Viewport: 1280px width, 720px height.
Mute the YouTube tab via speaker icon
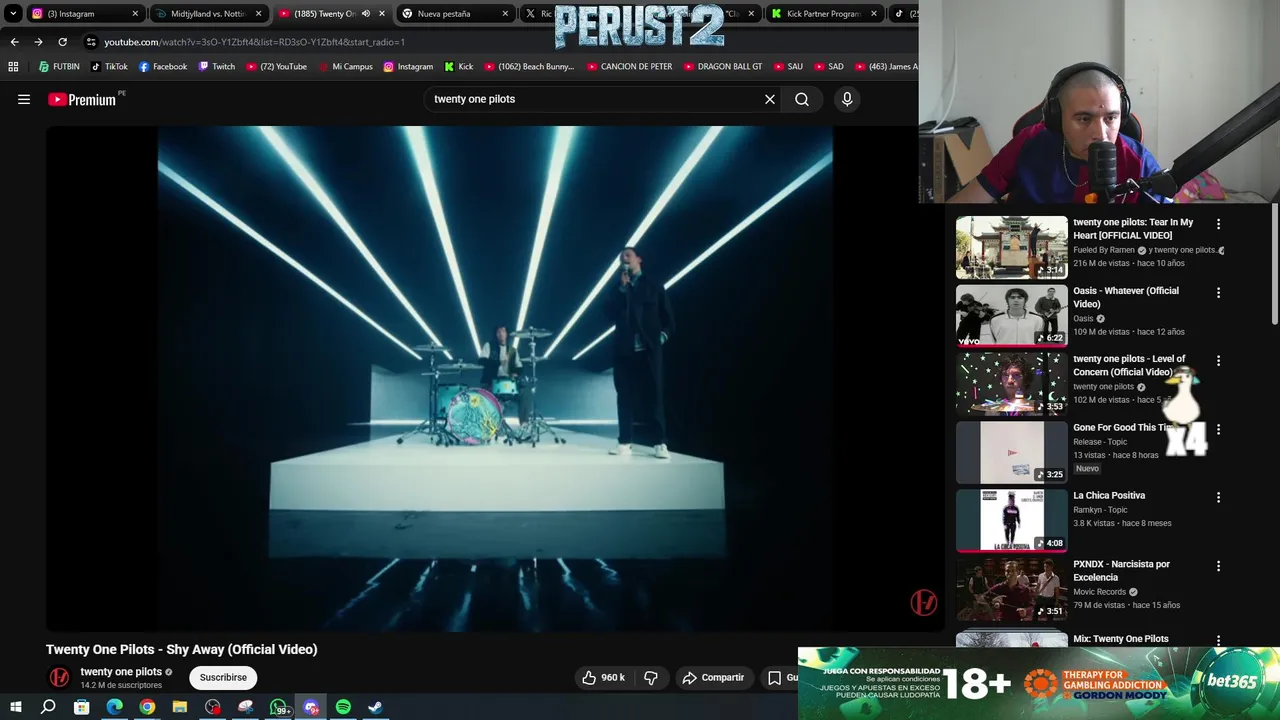[365, 14]
